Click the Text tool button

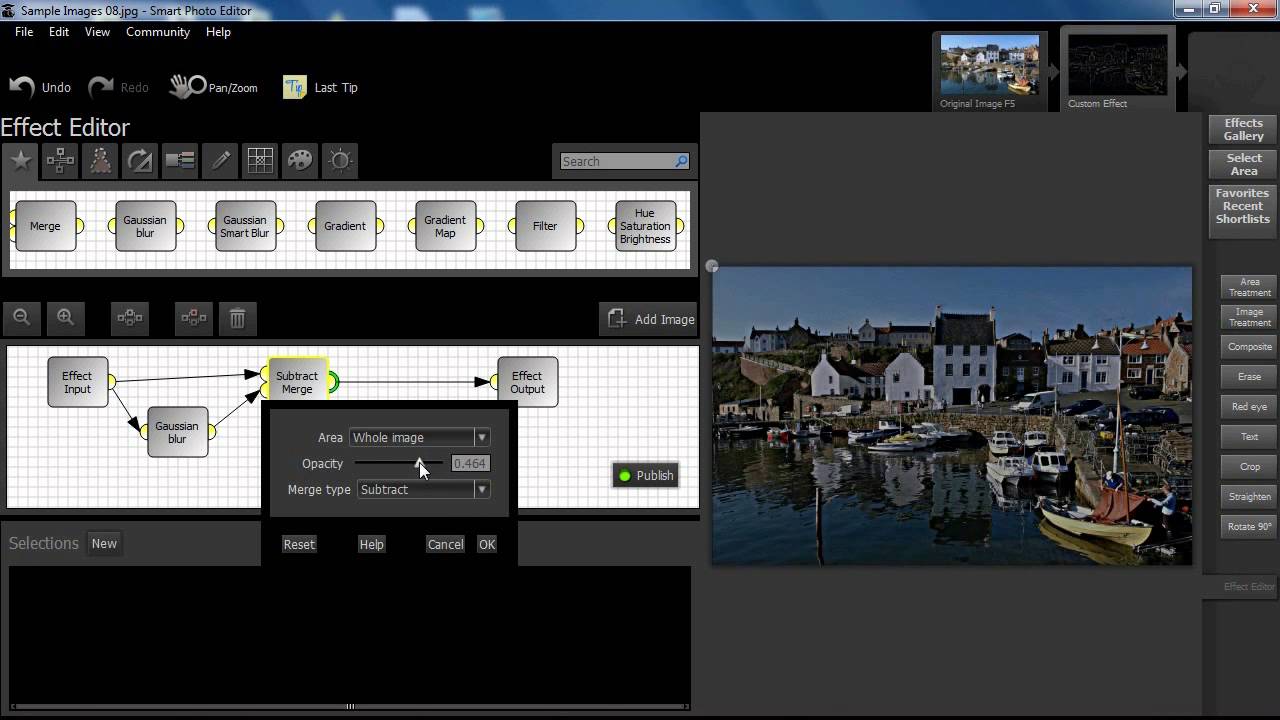click(1249, 437)
